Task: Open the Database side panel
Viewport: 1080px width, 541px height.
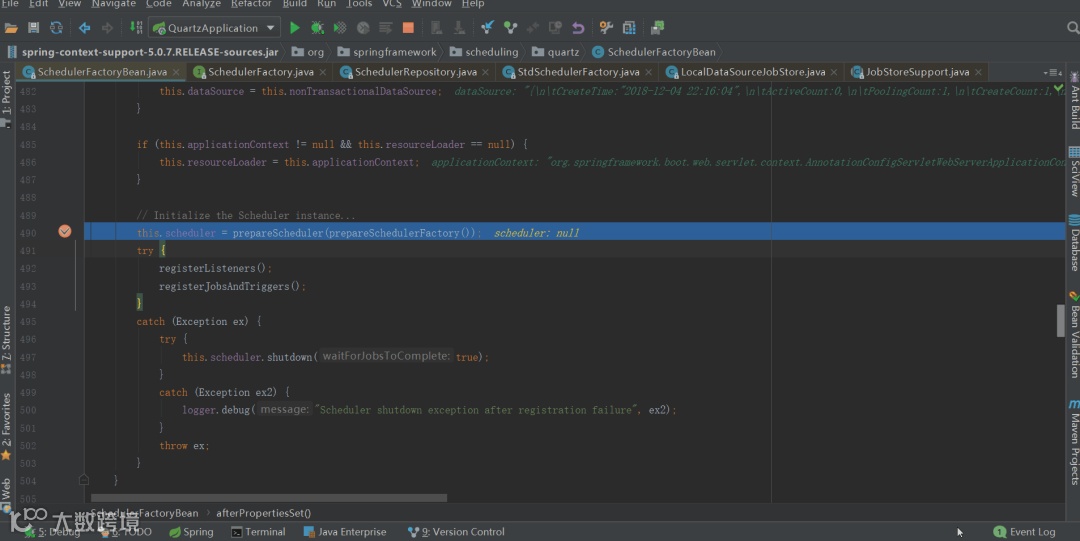Action: [1074, 243]
